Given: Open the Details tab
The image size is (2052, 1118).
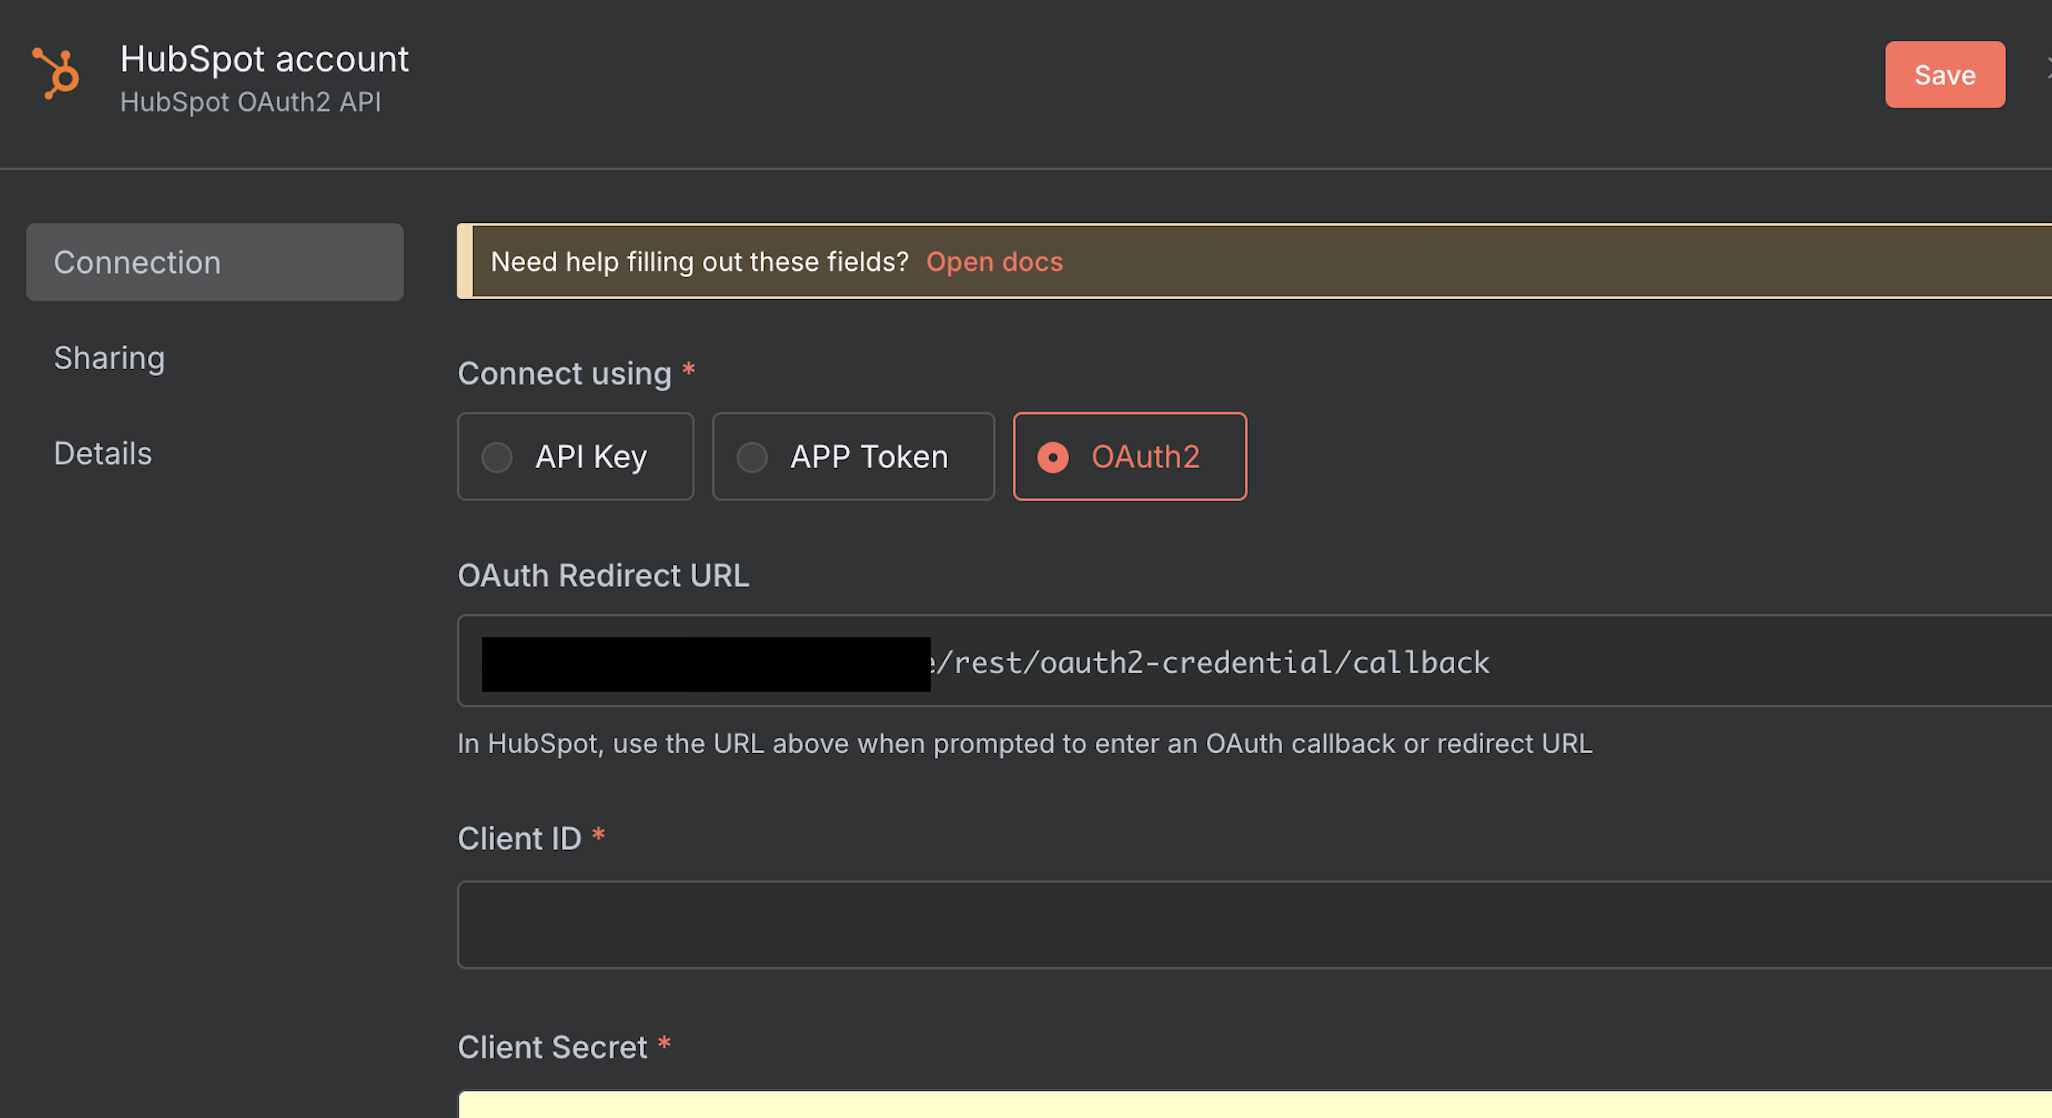Looking at the screenshot, I should click(103, 453).
